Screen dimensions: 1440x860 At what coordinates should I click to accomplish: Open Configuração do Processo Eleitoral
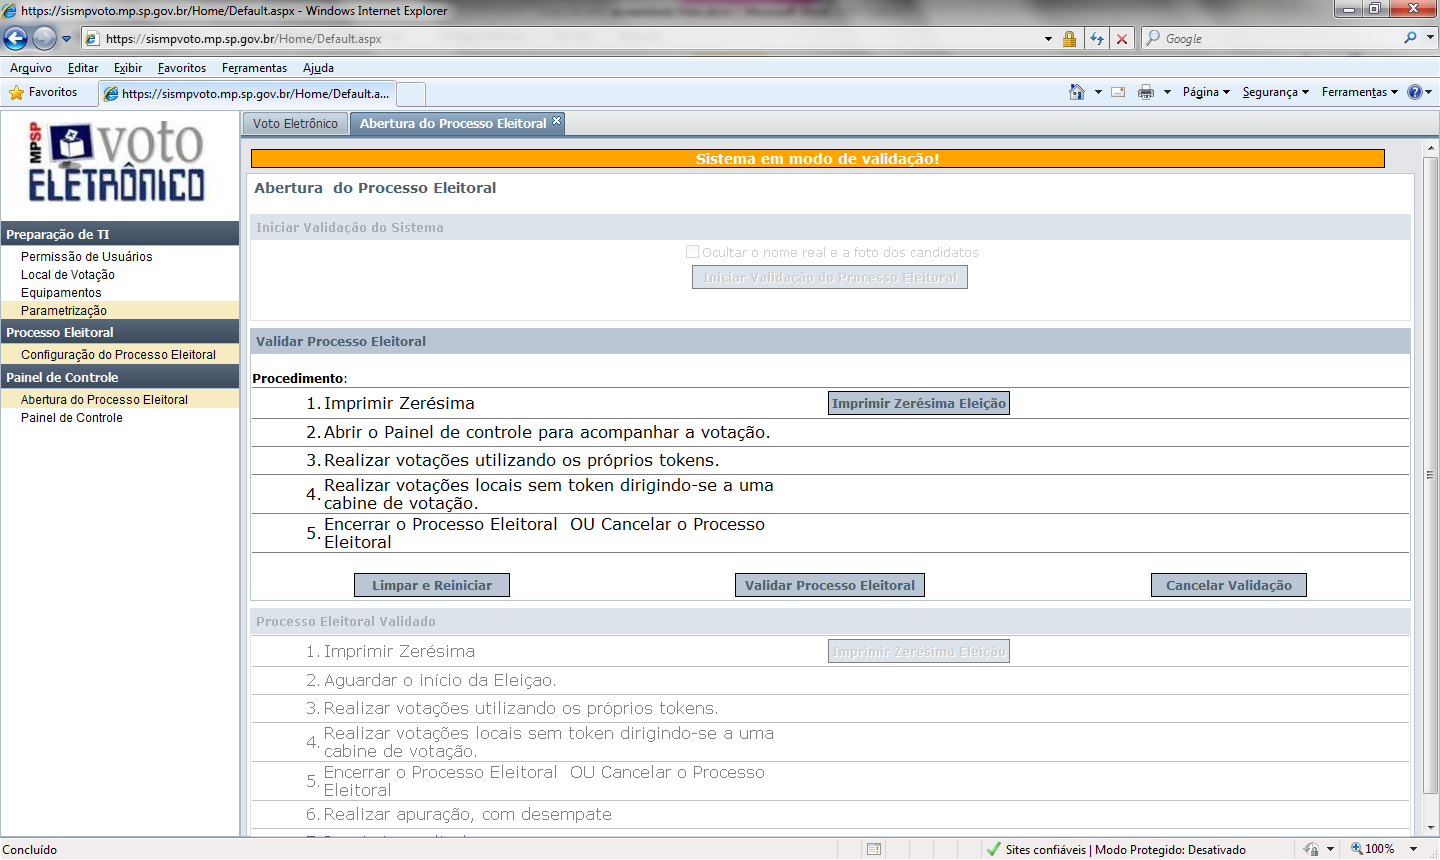118,355
